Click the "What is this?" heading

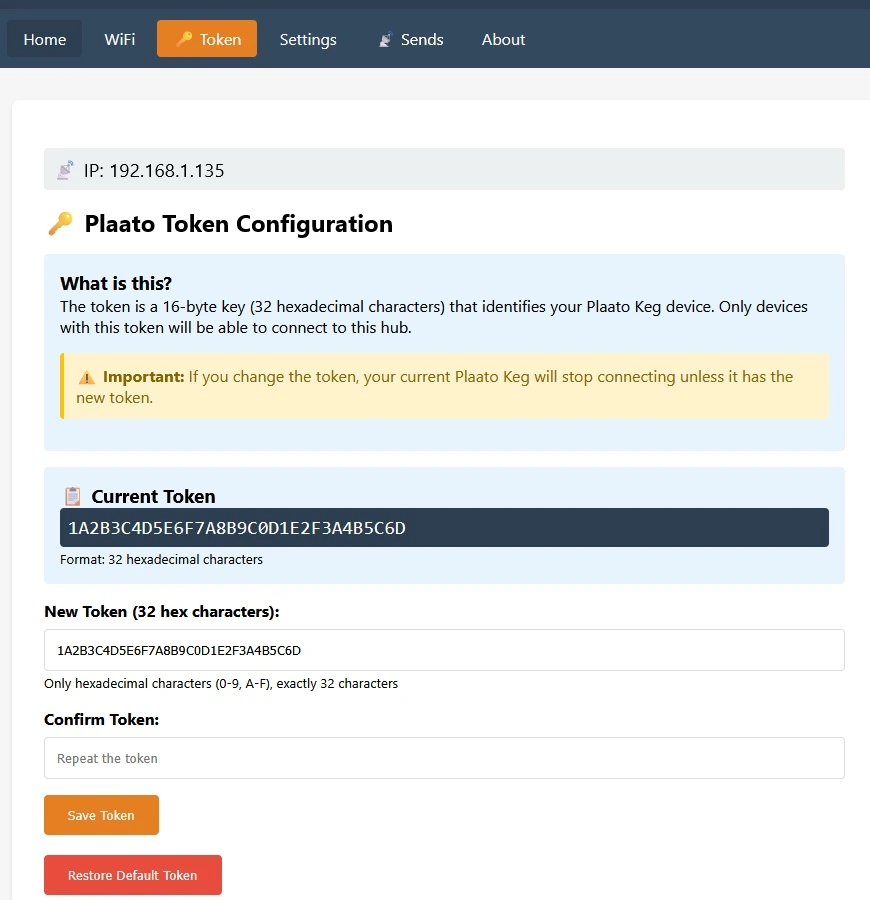pyautogui.click(x=116, y=283)
